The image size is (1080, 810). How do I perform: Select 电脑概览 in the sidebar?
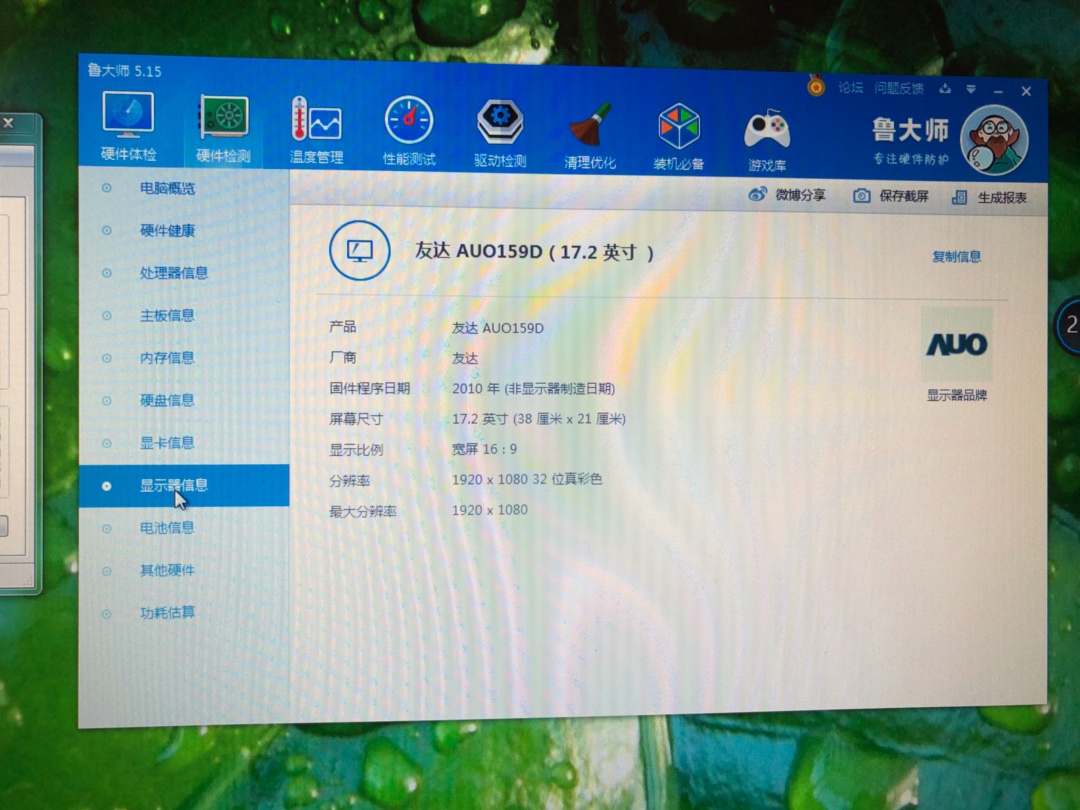184,188
